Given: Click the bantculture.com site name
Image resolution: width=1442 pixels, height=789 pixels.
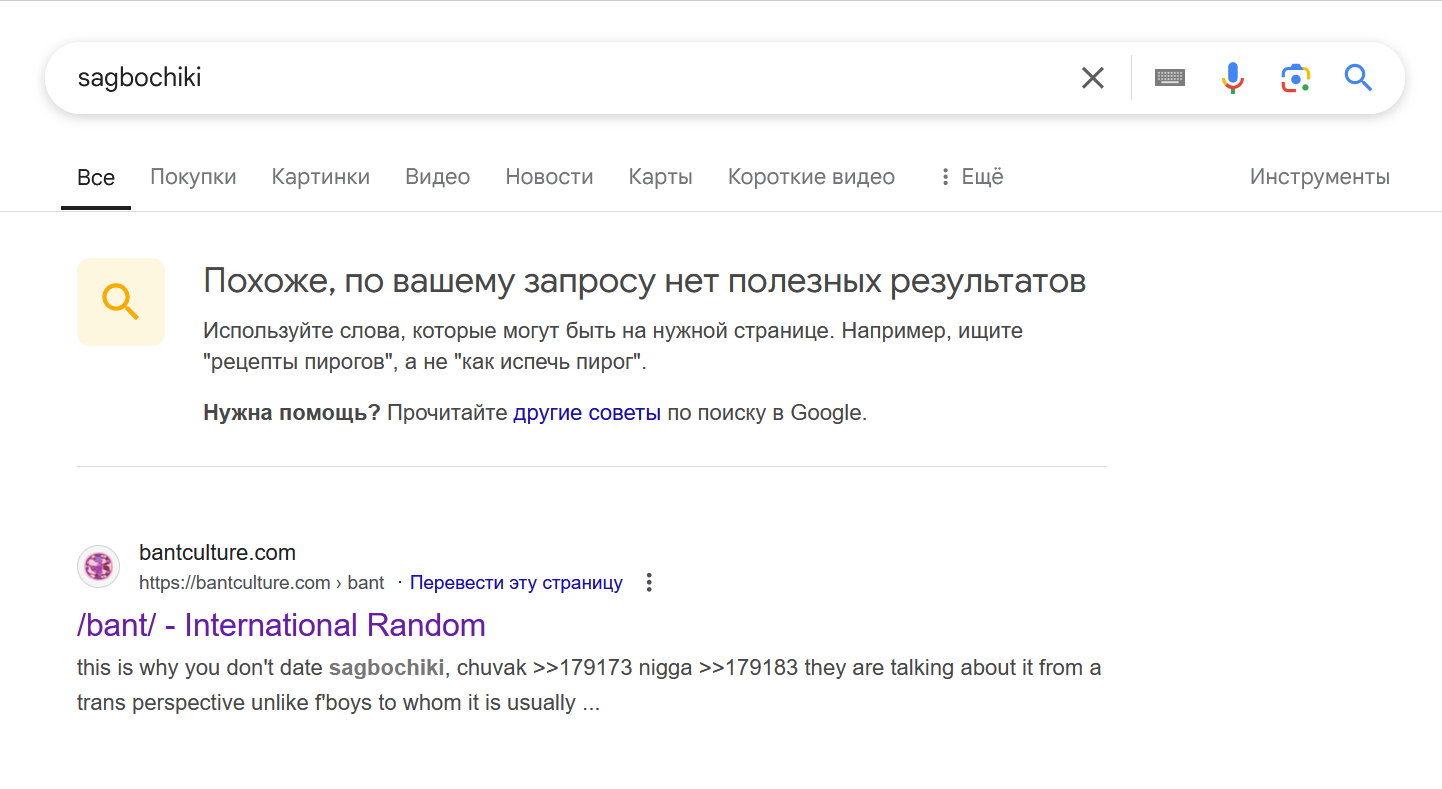Looking at the screenshot, I should pyautogui.click(x=217, y=552).
